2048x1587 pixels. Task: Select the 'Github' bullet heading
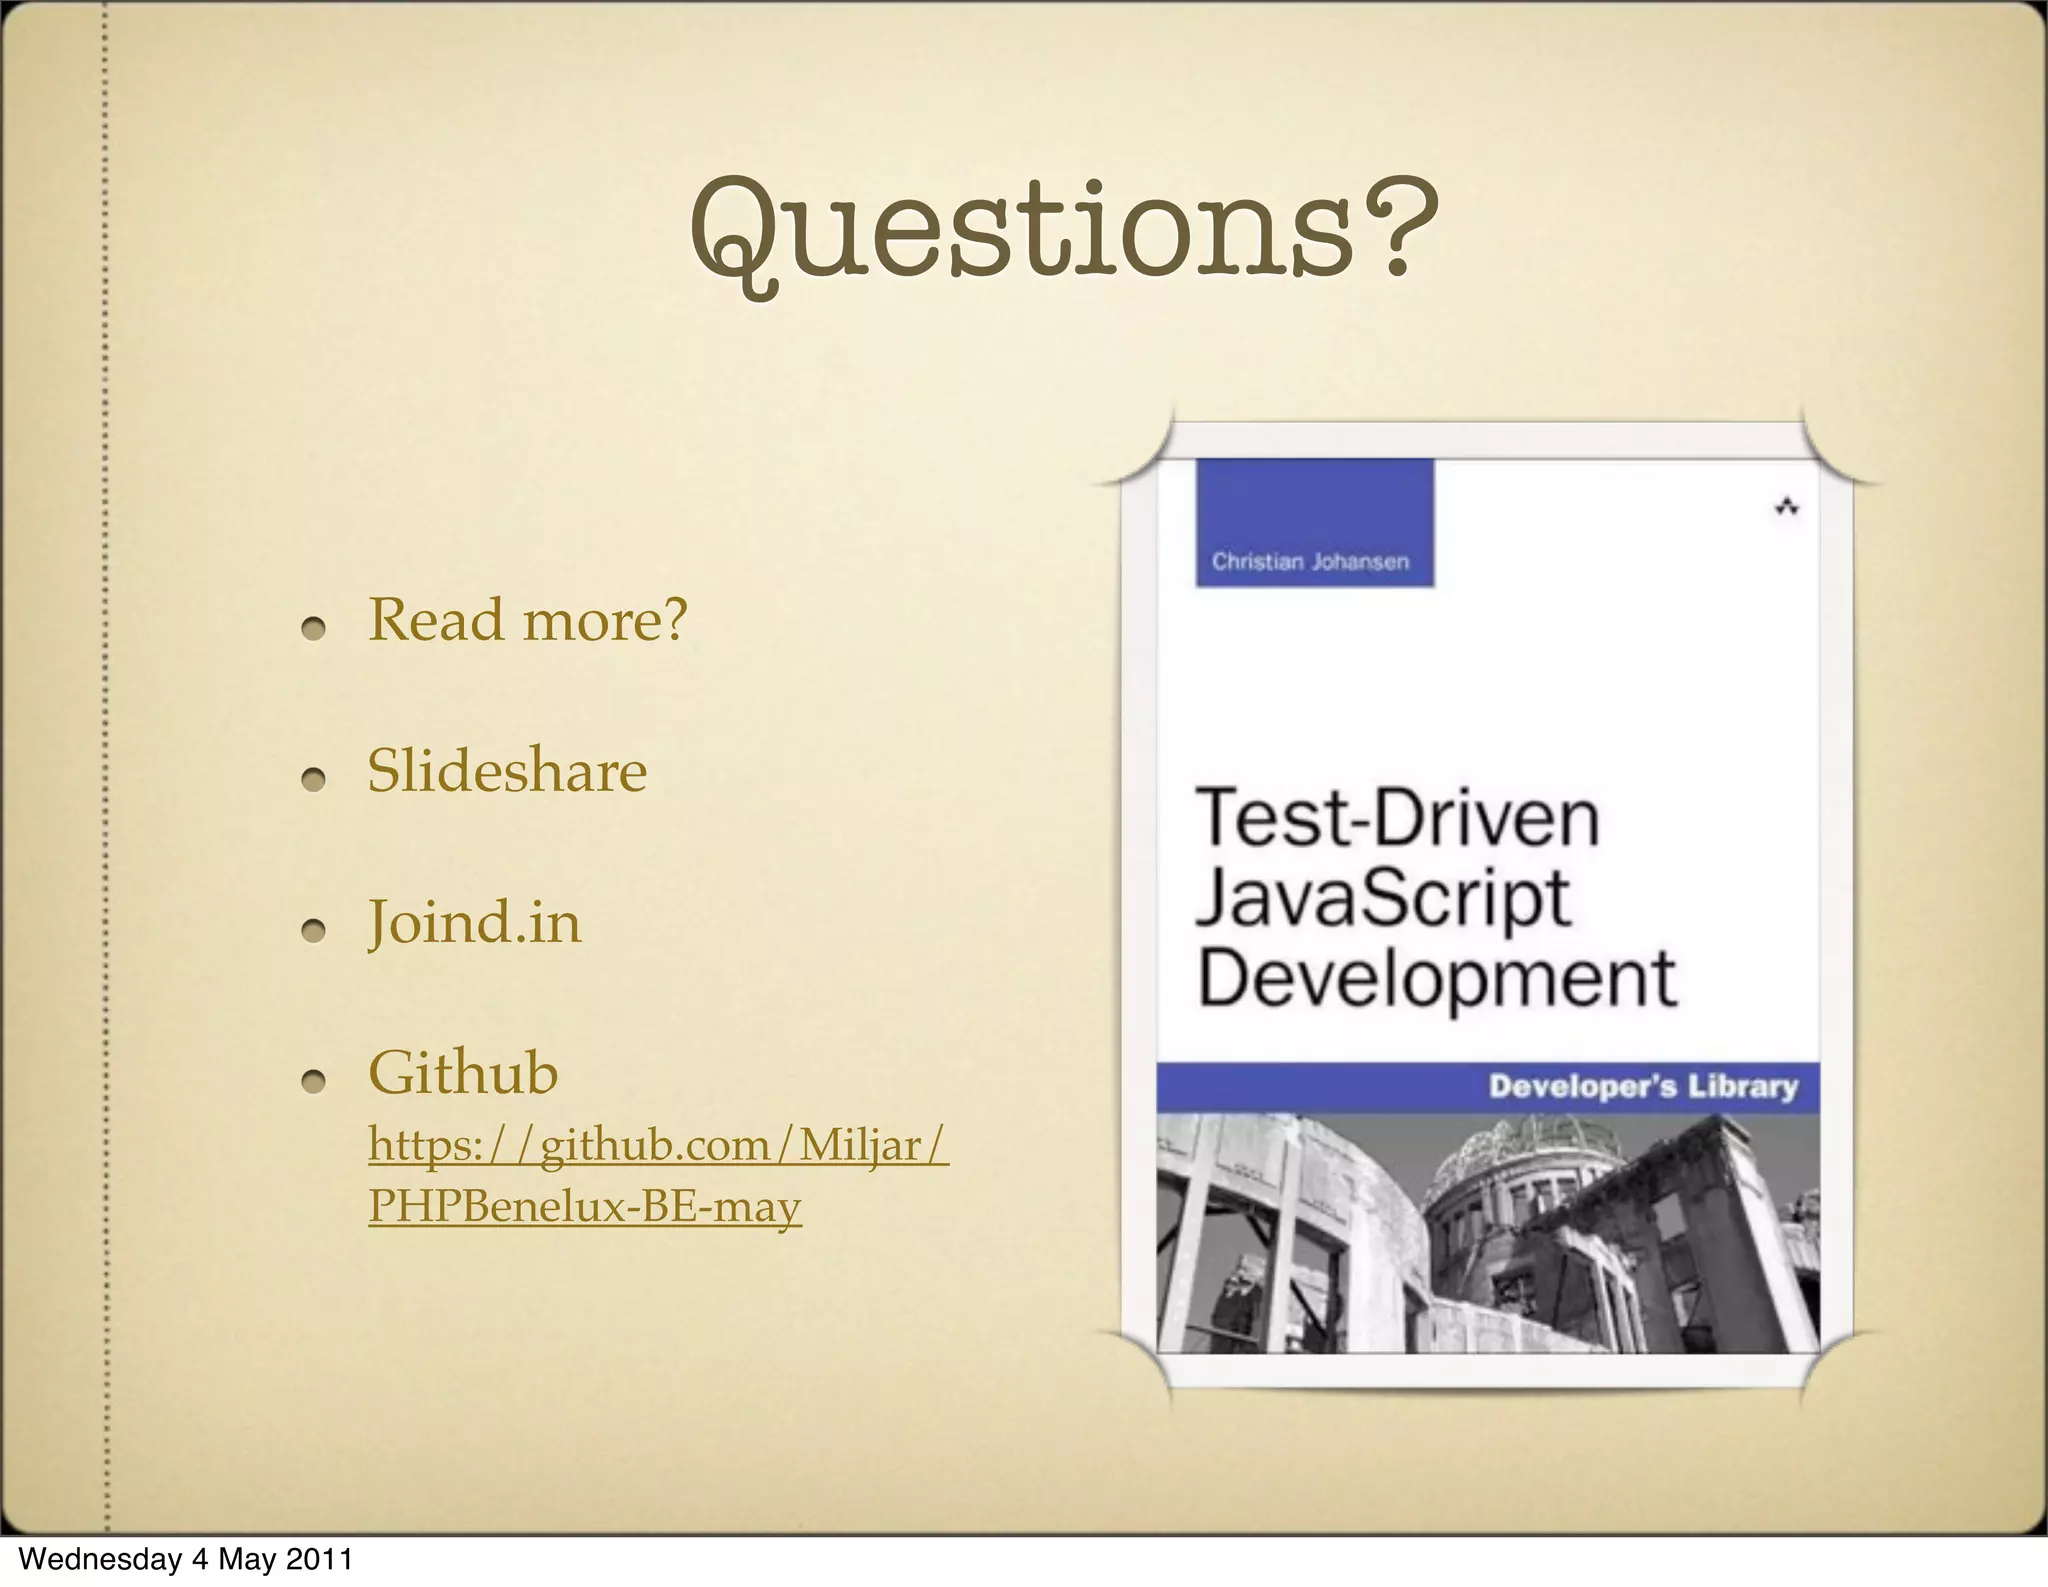click(463, 1072)
